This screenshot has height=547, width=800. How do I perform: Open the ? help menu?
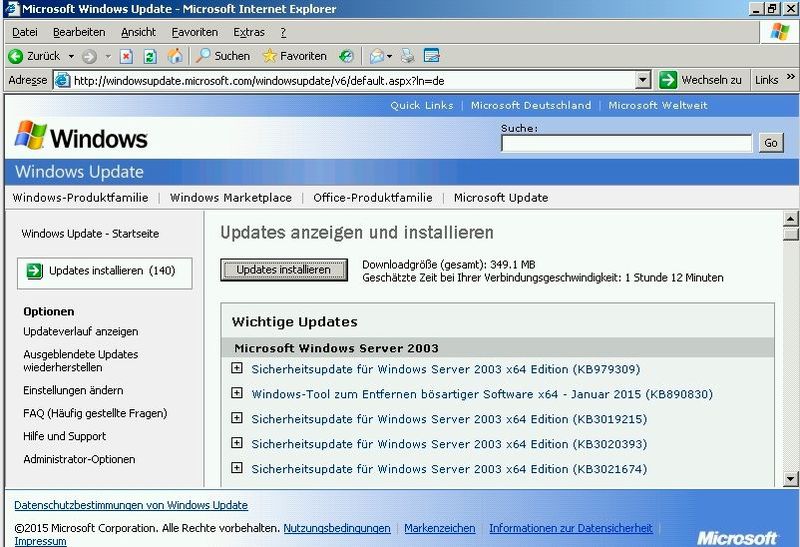(283, 32)
